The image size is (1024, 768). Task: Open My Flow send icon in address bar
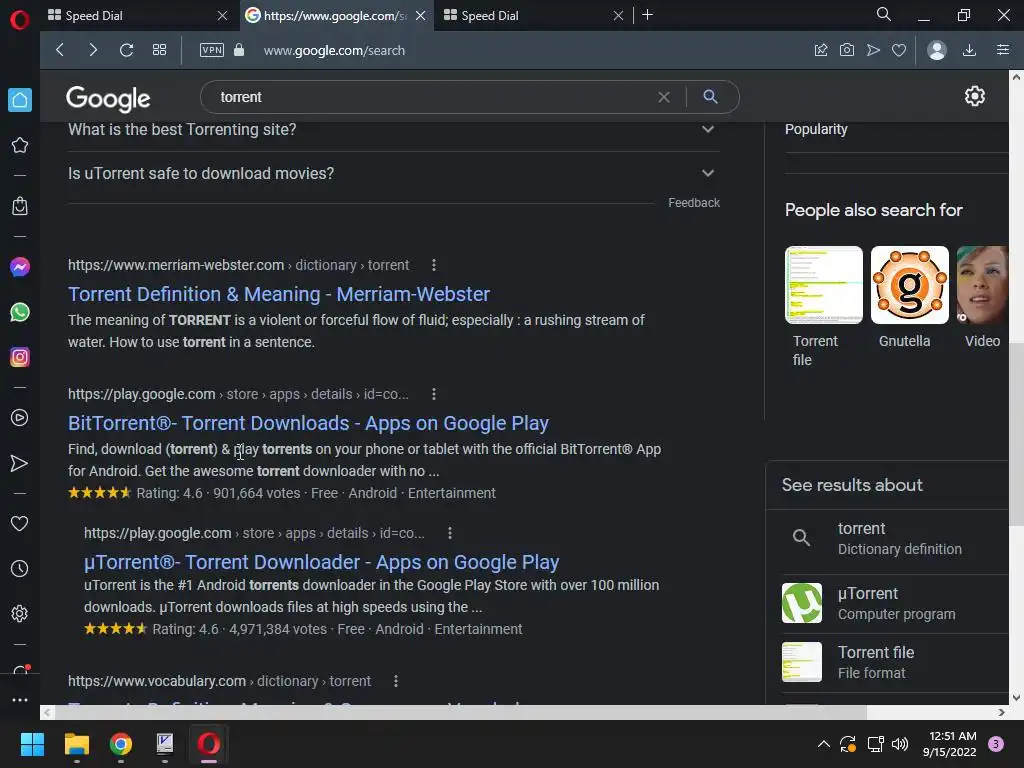pos(873,50)
